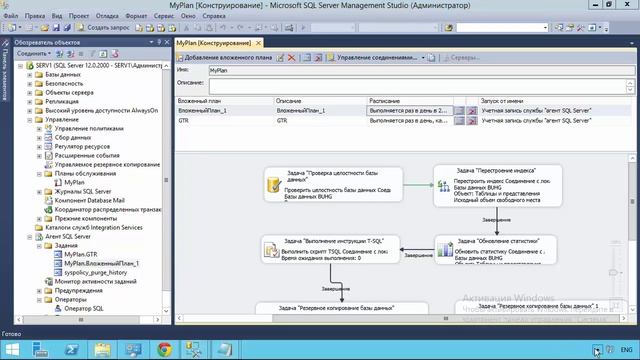Screen dimensions: 640x360
Task: Open the Windows Start button
Action: pos(12,350)
